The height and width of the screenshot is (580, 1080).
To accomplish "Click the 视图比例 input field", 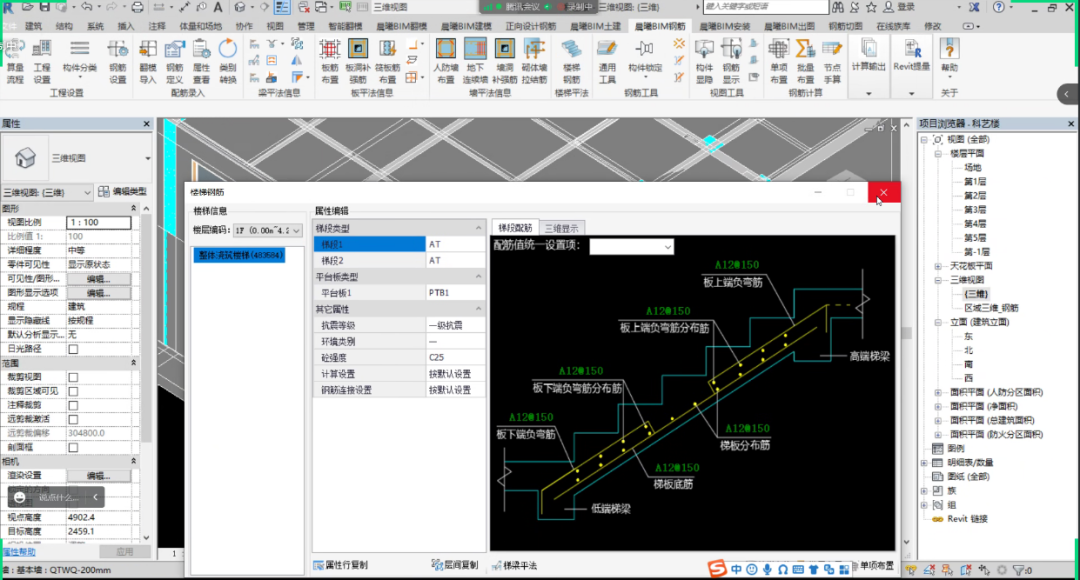I will 98,222.
